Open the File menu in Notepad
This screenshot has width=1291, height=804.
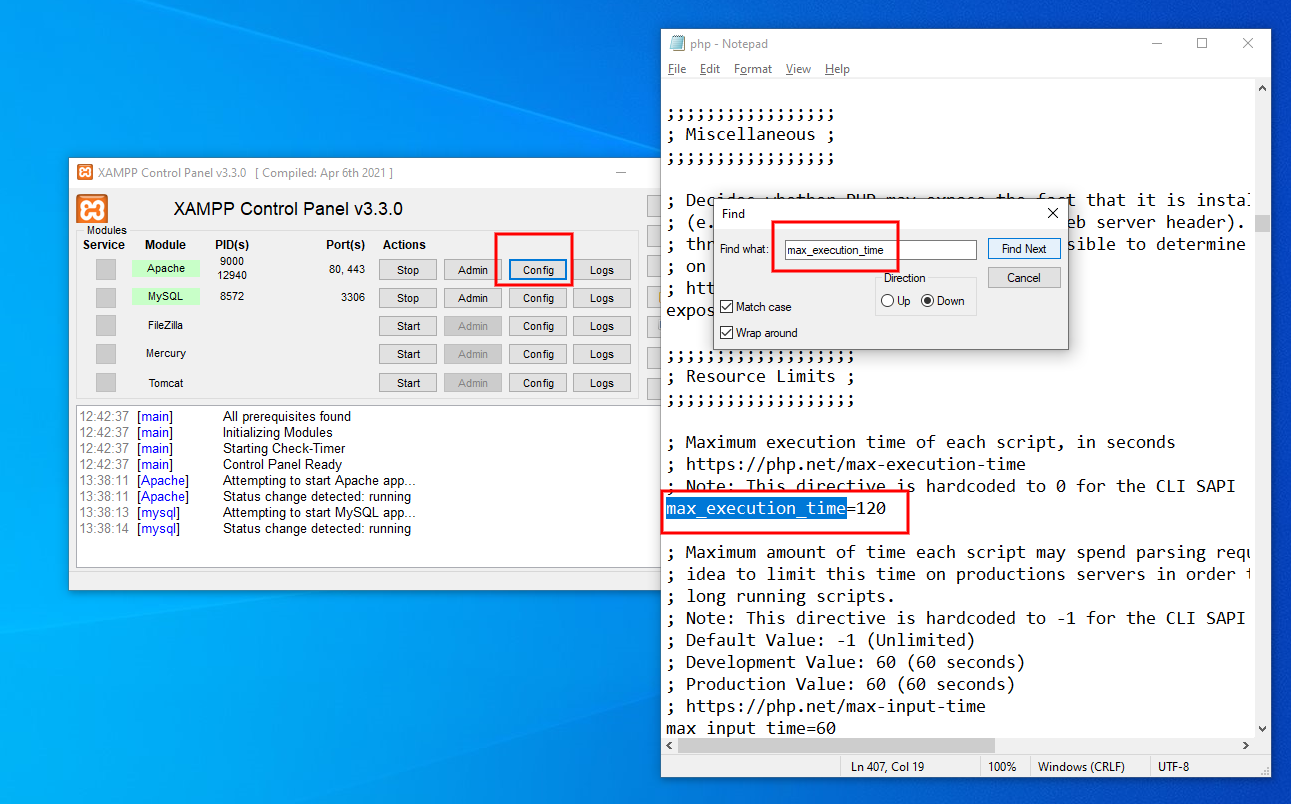point(676,68)
